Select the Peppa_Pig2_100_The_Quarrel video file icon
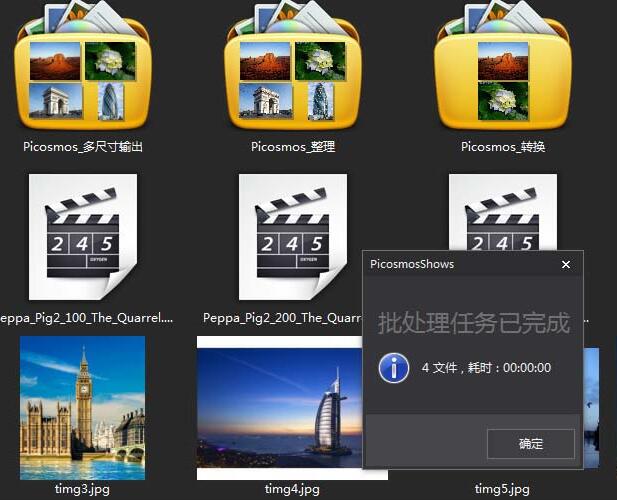 (x=82, y=240)
